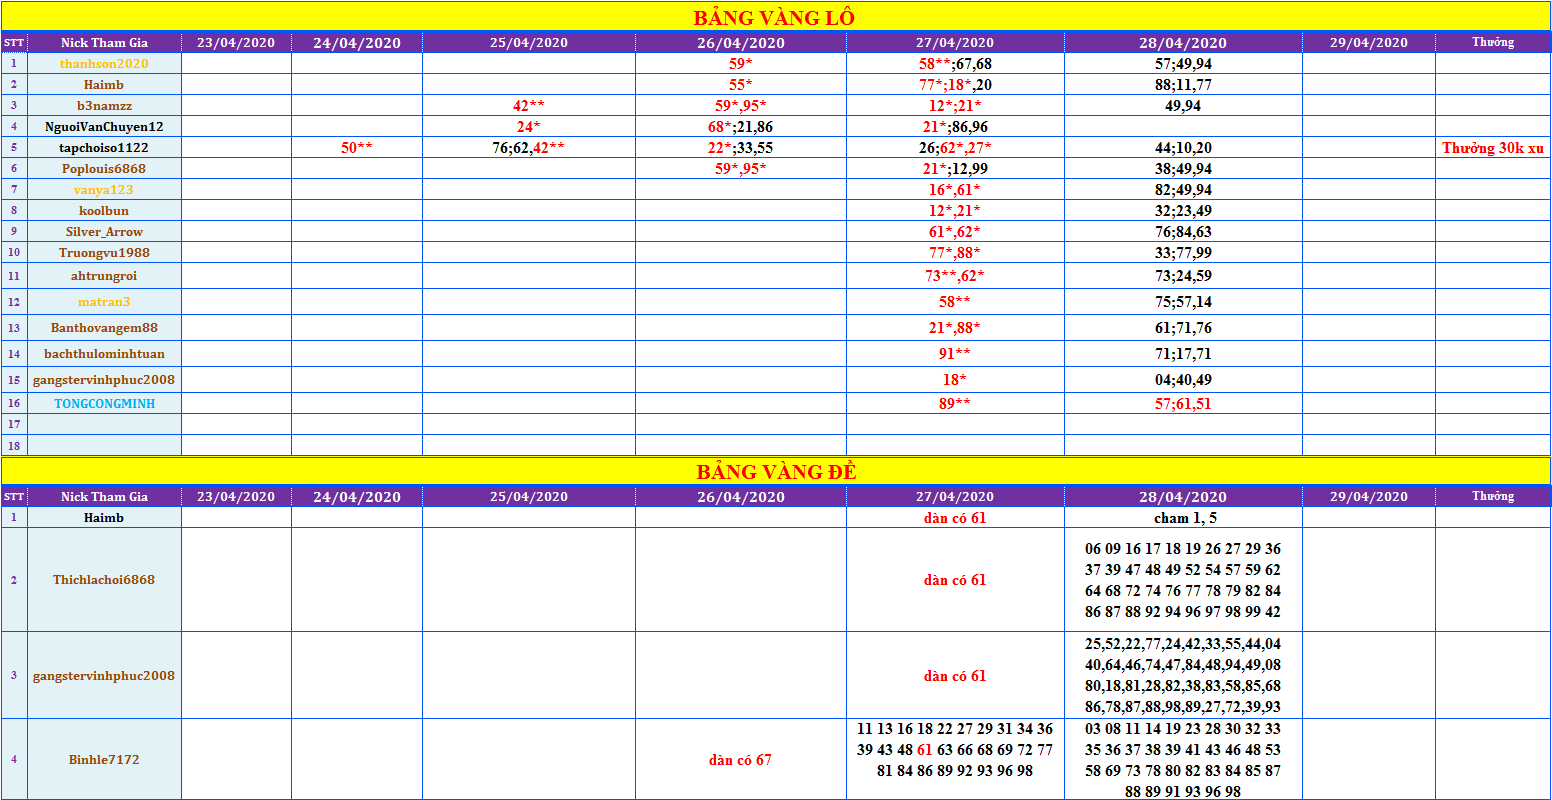Viewport: 1552px width, 800px height.
Task: Click 'dàn có 61' in Thichlachoi6868's row
Action: tap(955, 580)
